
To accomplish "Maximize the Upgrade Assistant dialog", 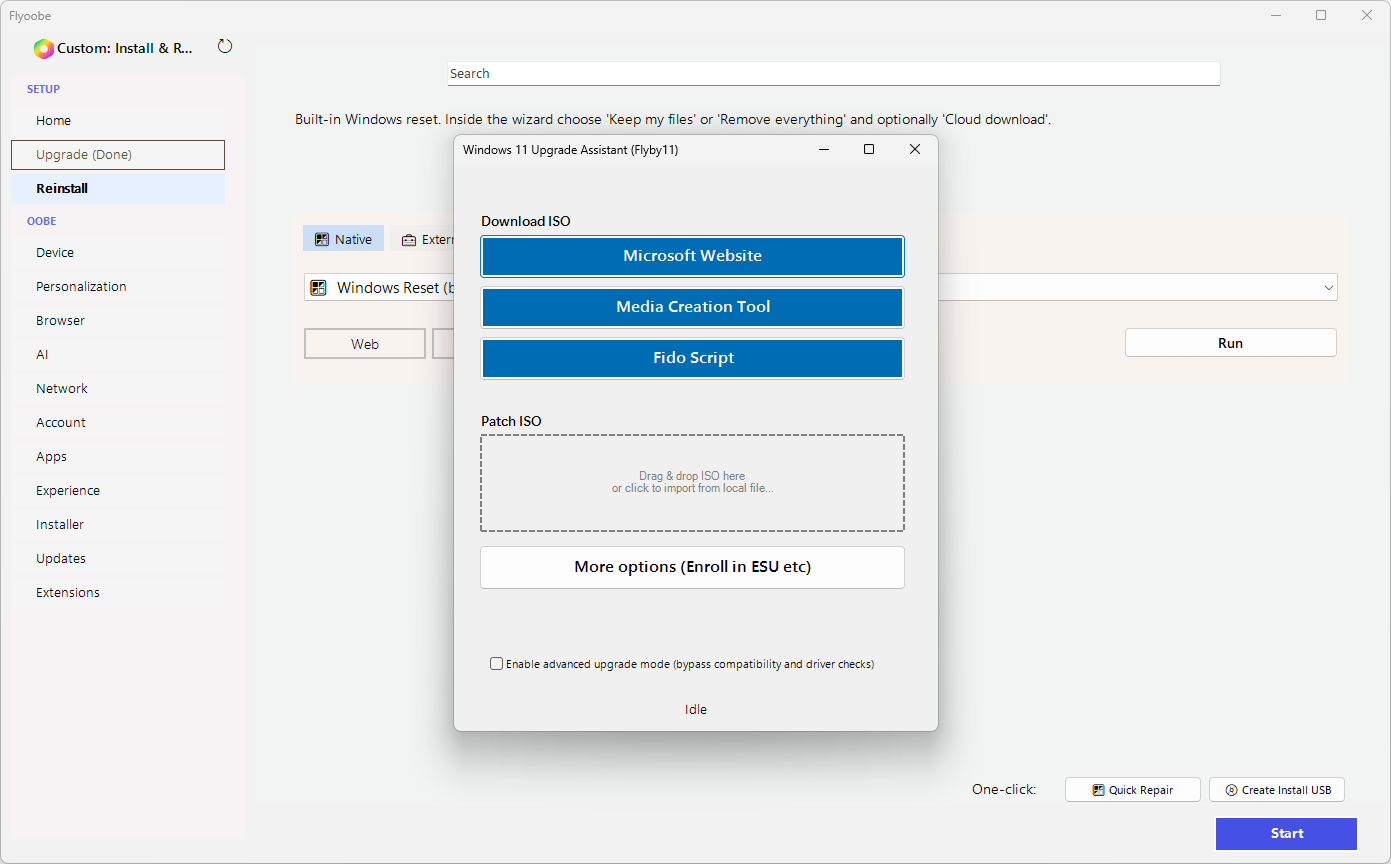I will click(869, 149).
